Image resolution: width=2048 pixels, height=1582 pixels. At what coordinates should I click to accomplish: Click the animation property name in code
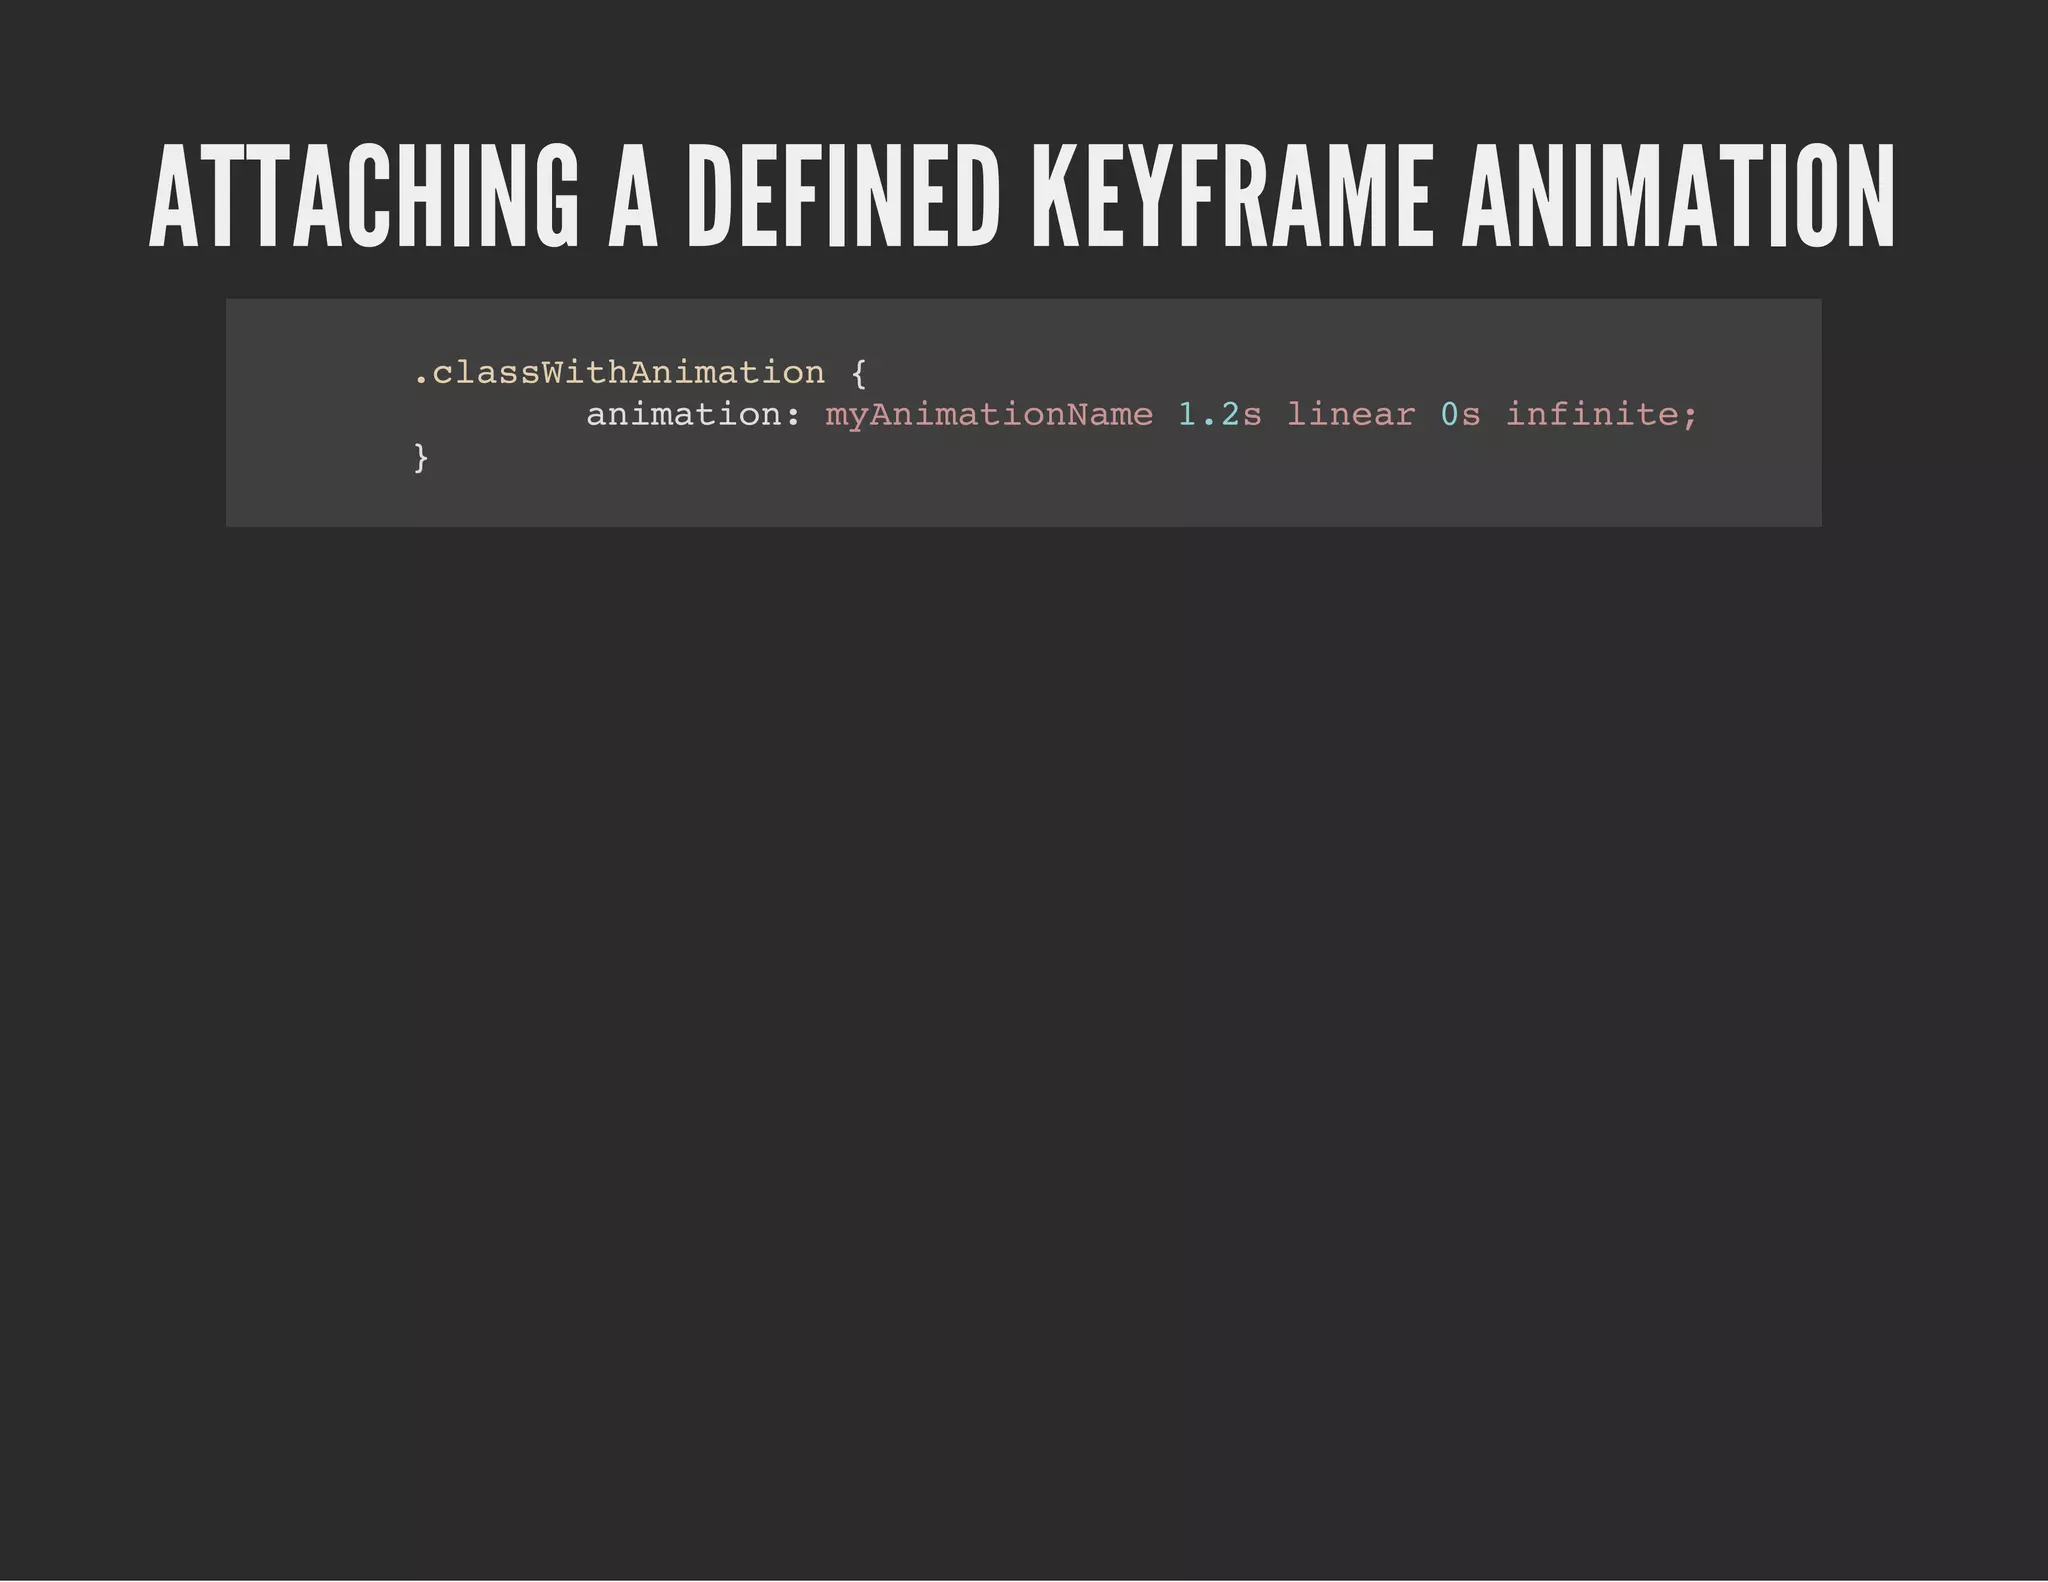point(684,415)
